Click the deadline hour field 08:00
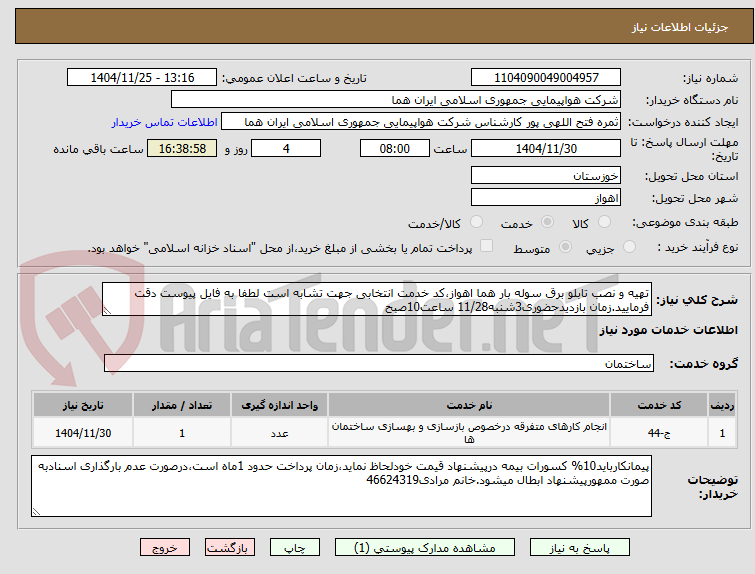Screen dimensions: 755x574 click(x=395, y=148)
